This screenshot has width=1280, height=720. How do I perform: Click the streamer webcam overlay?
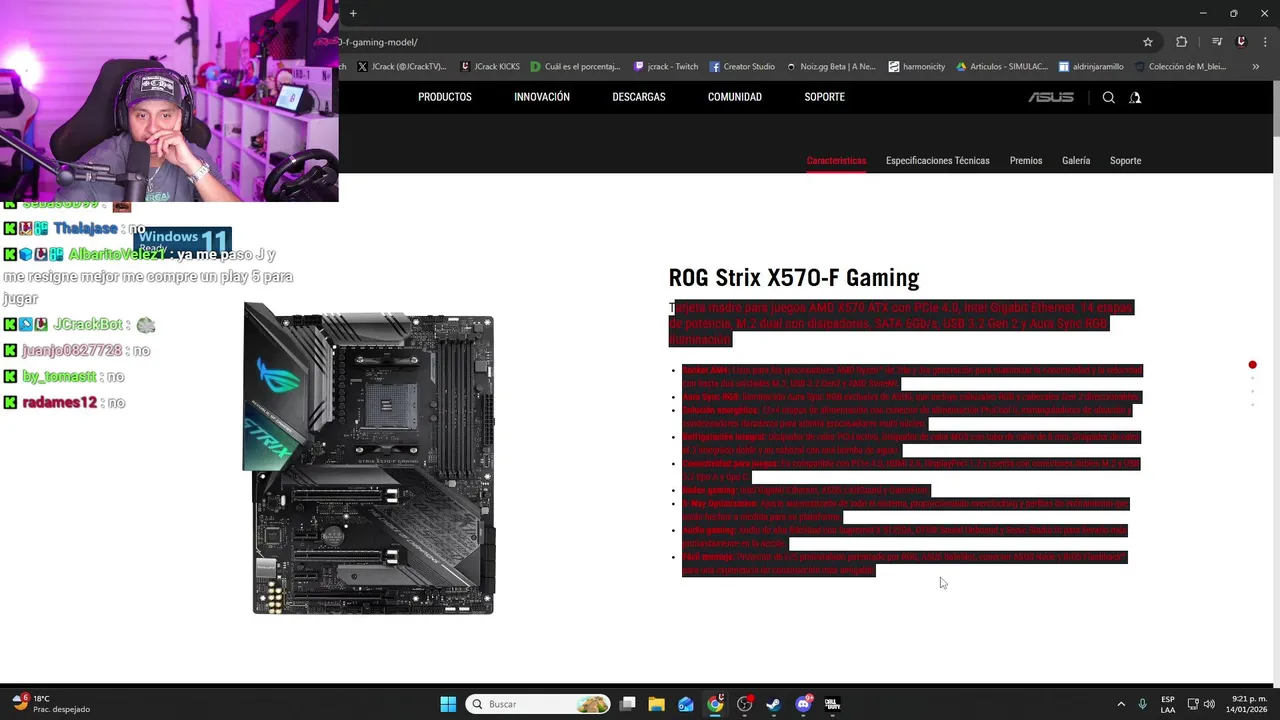[169, 101]
